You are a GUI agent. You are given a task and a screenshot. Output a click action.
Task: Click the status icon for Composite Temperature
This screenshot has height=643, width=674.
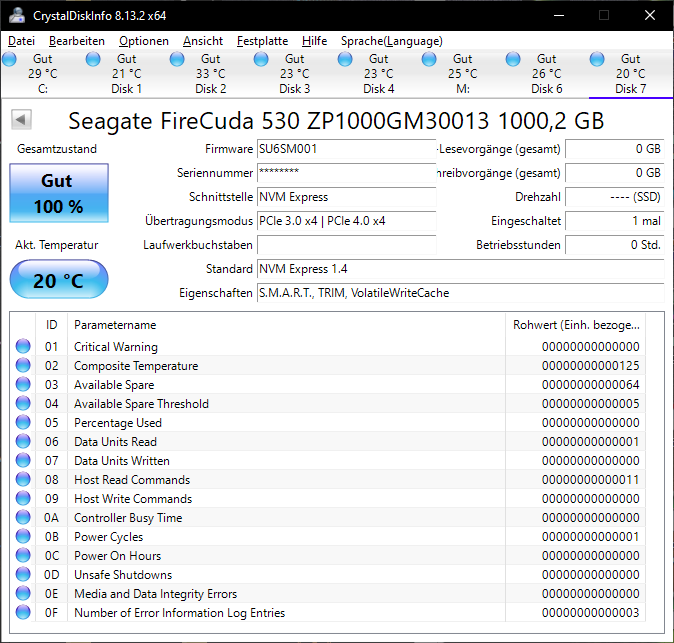point(23,365)
